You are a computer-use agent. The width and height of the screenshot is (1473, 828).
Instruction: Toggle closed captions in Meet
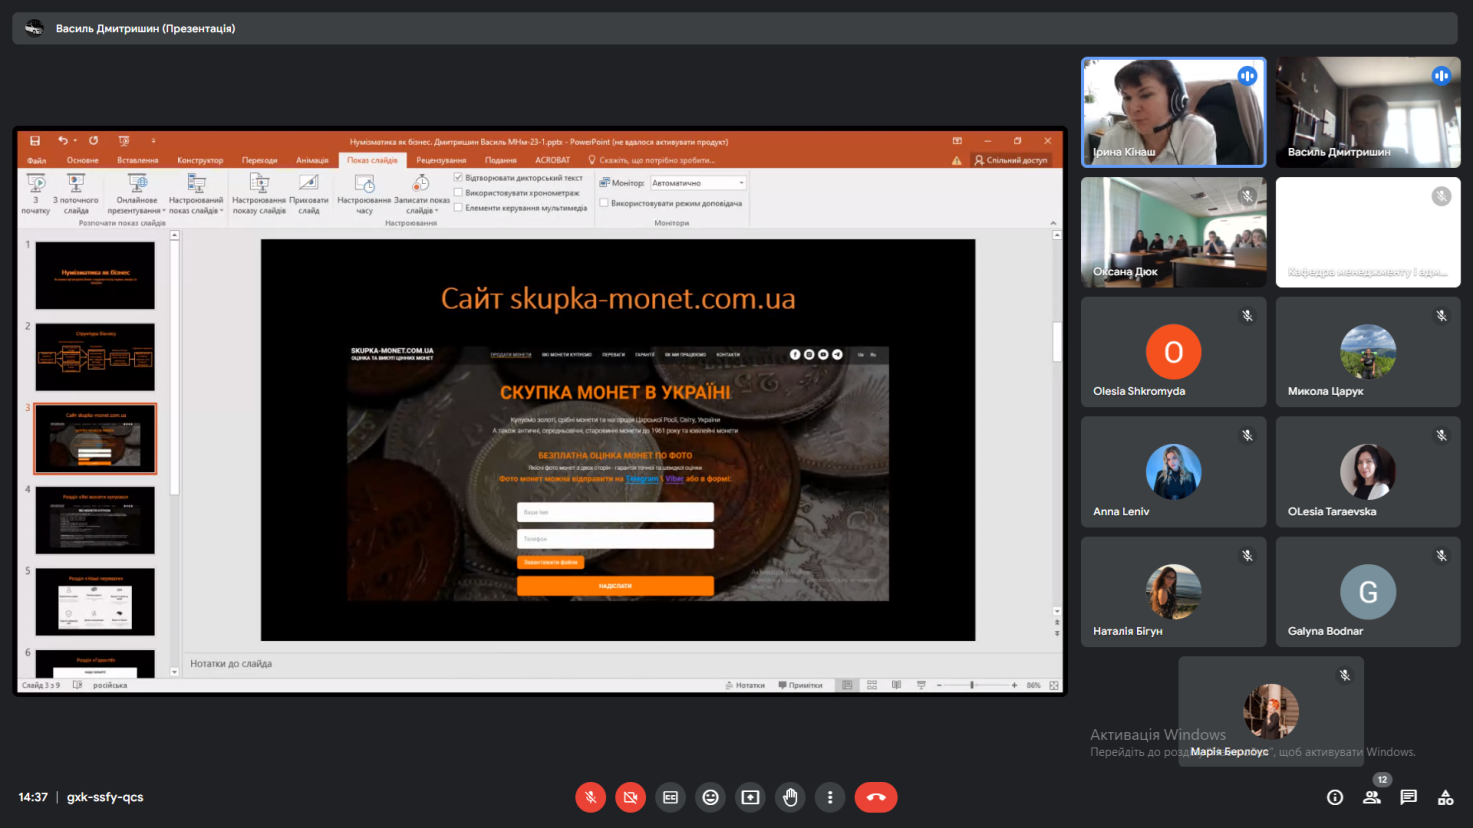670,797
